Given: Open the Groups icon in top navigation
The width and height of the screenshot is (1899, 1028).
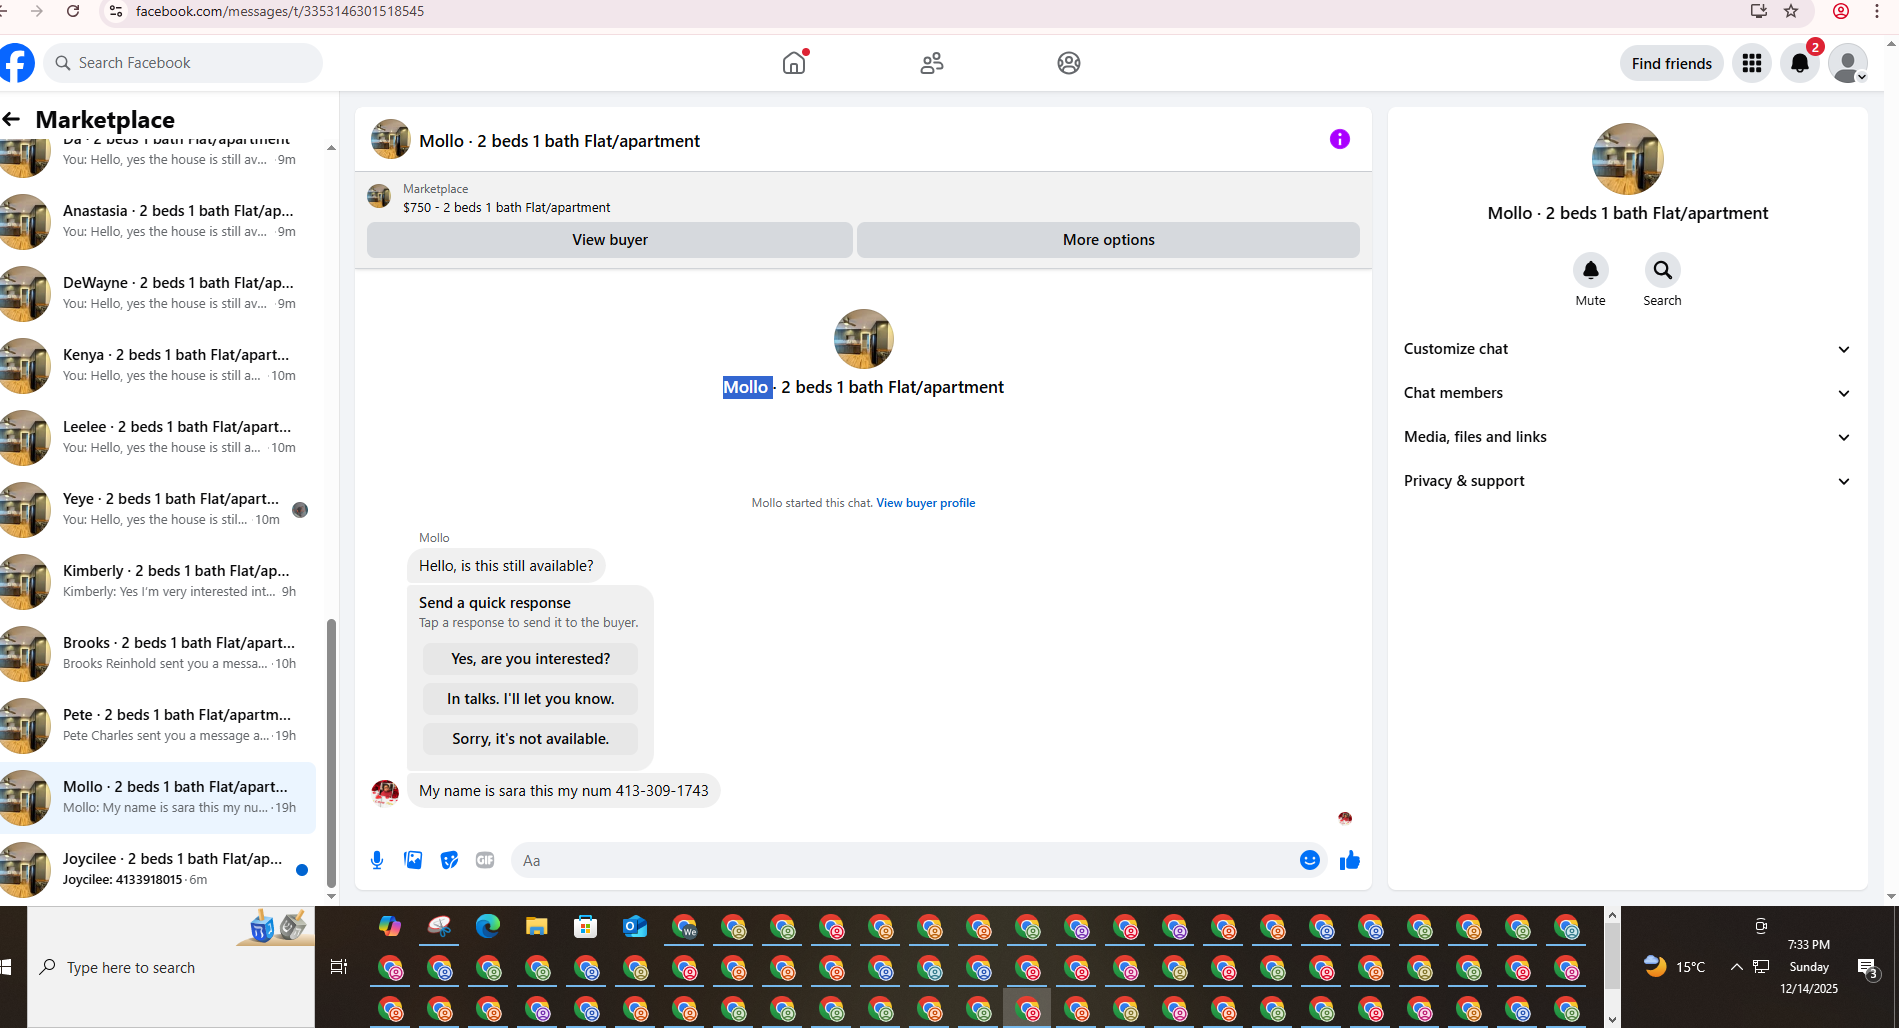Looking at the screenshot, I should click(x=1068, y=63).
